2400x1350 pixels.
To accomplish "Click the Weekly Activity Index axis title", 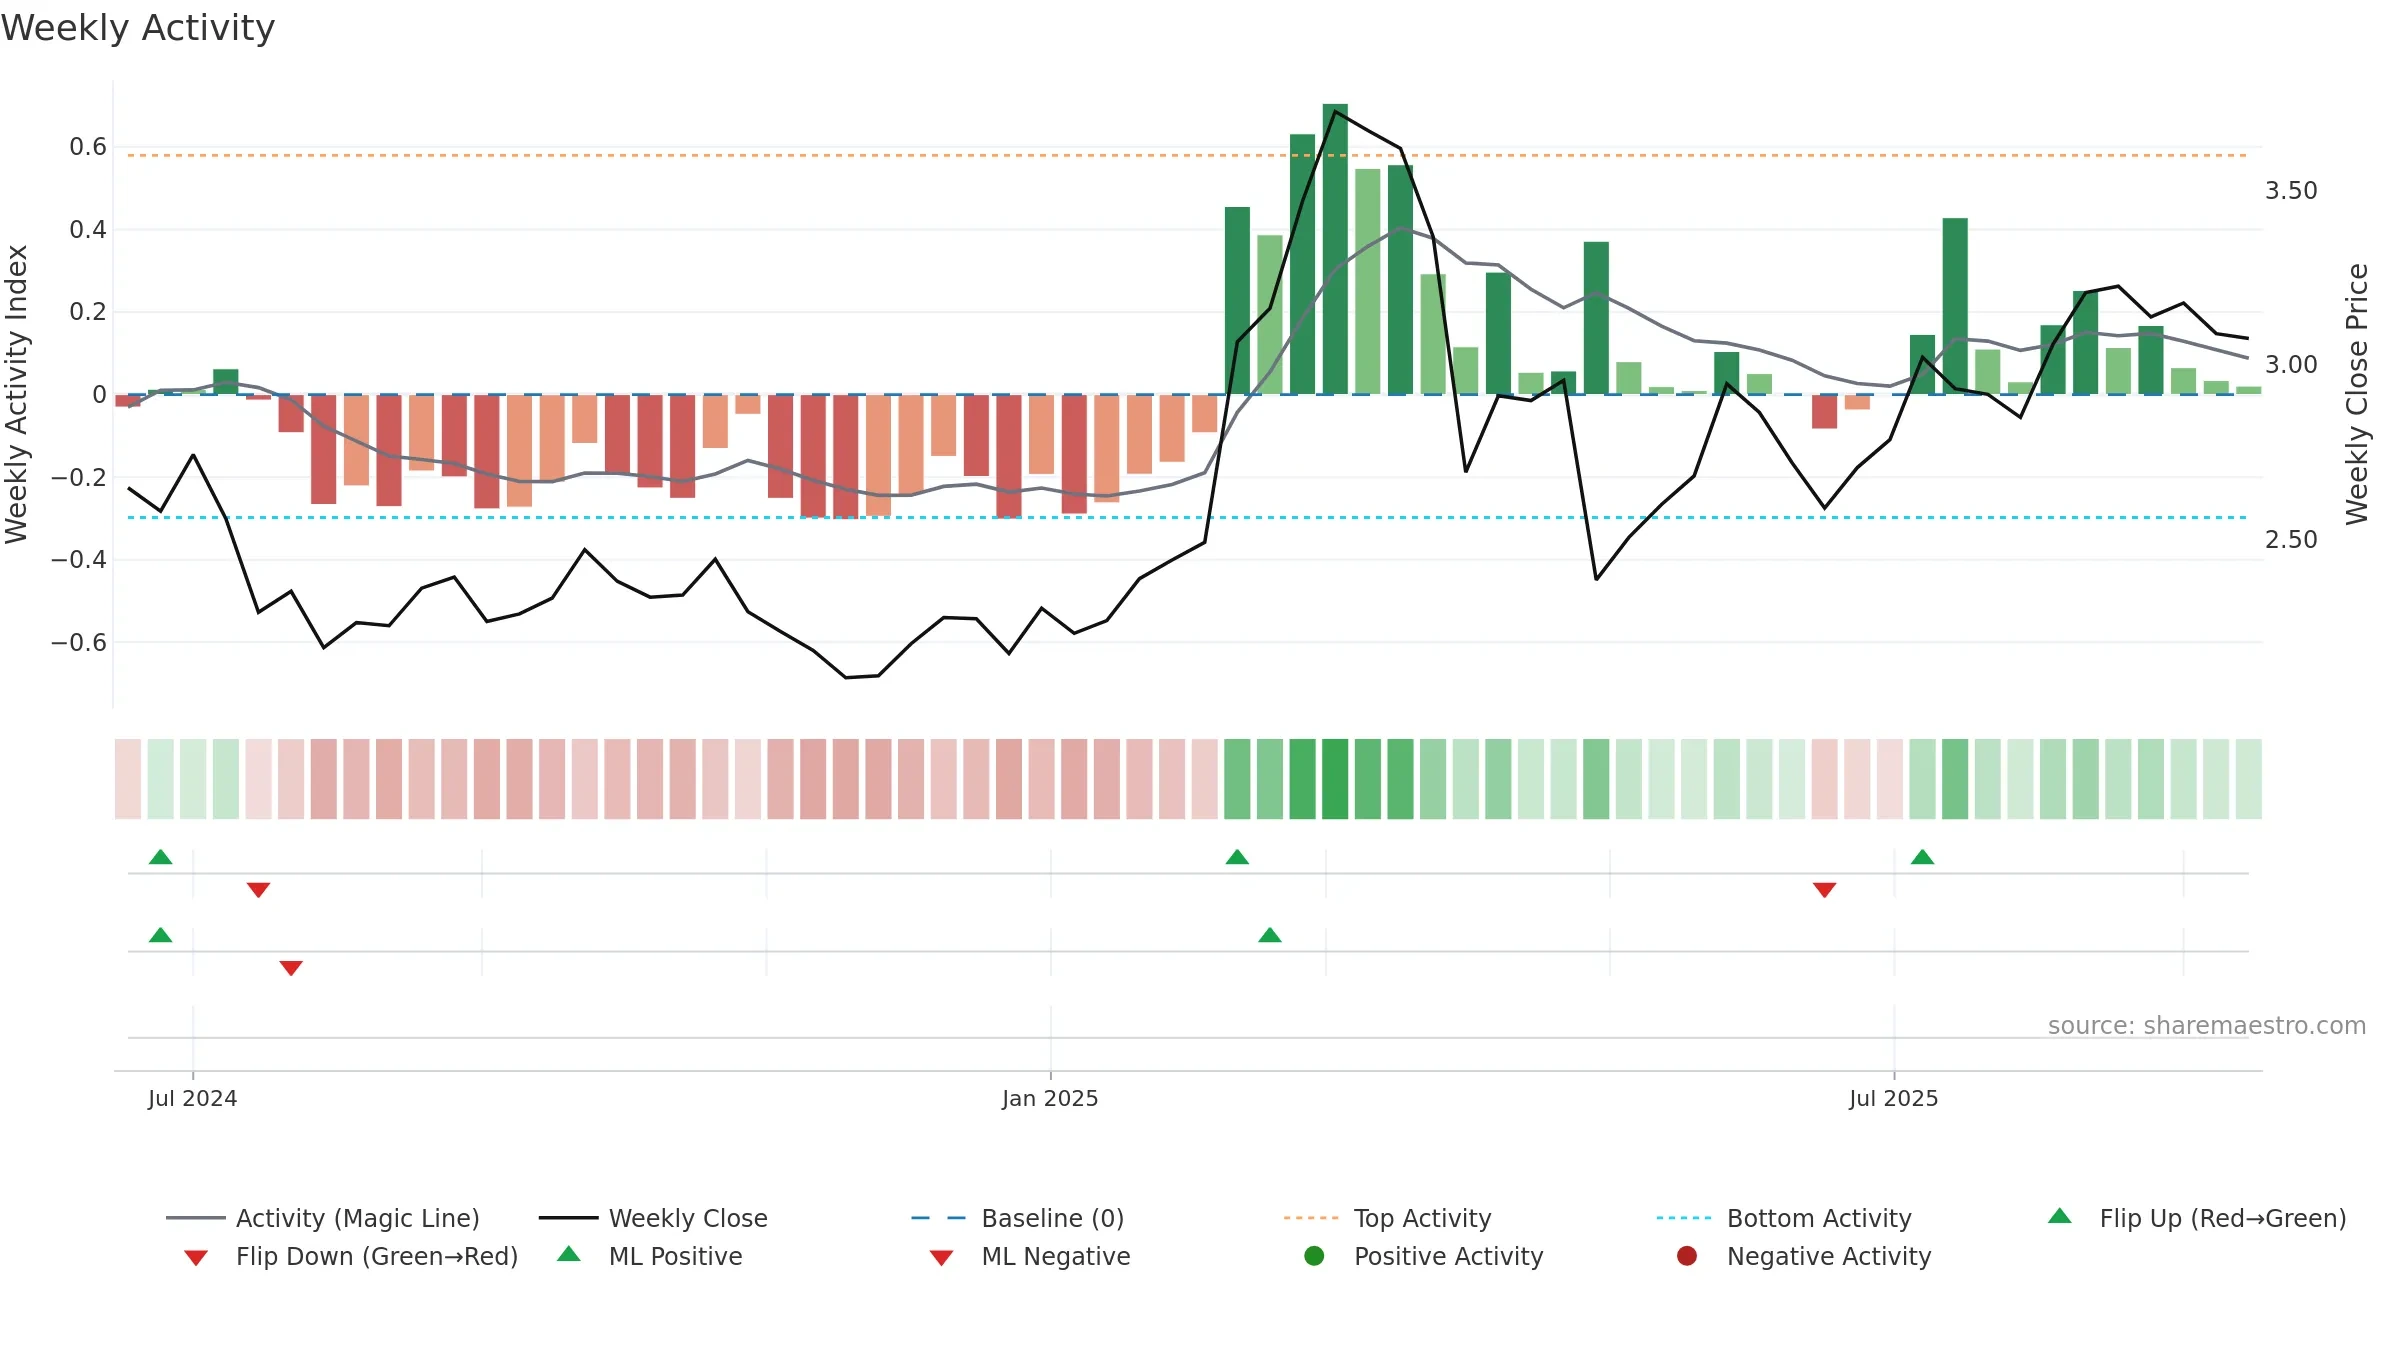I will coord(16,394).
